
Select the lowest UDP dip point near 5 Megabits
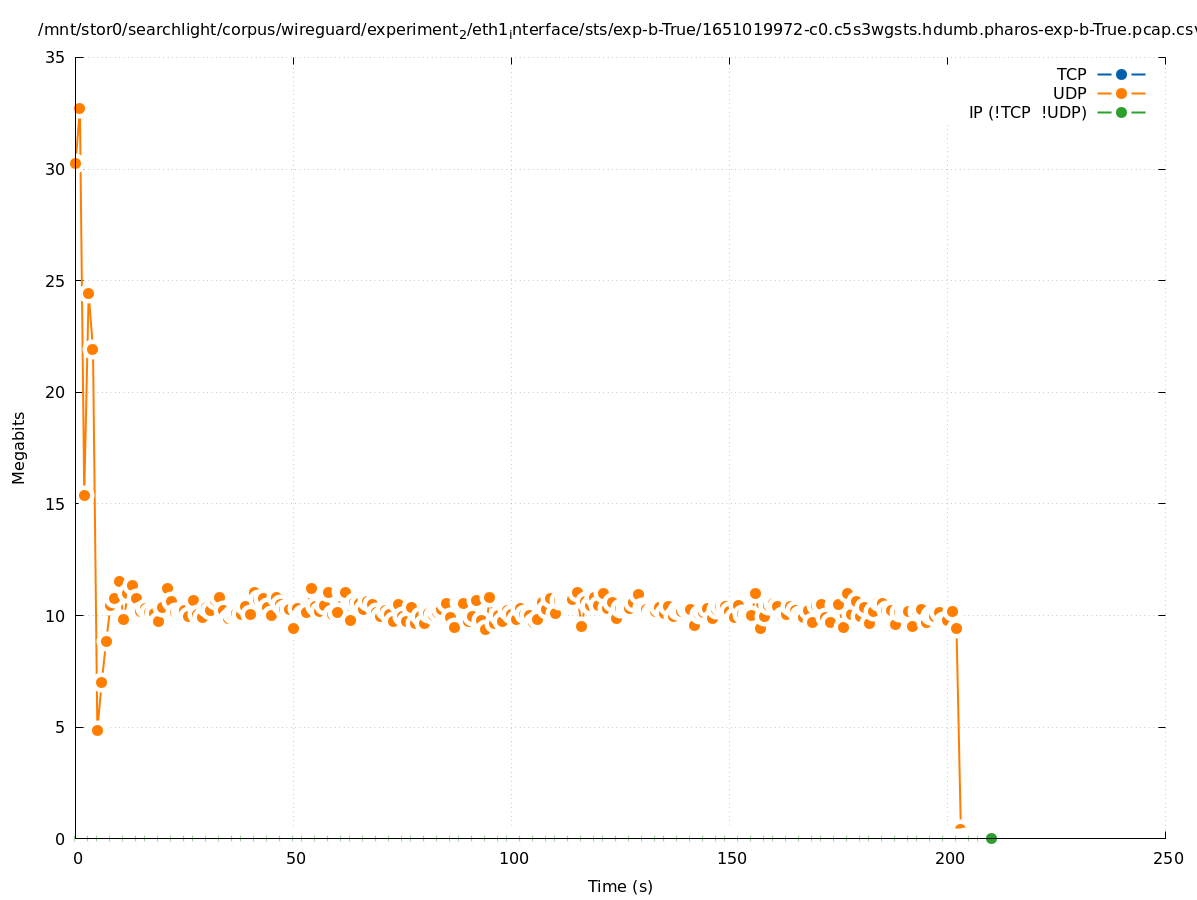pos(97,730)
